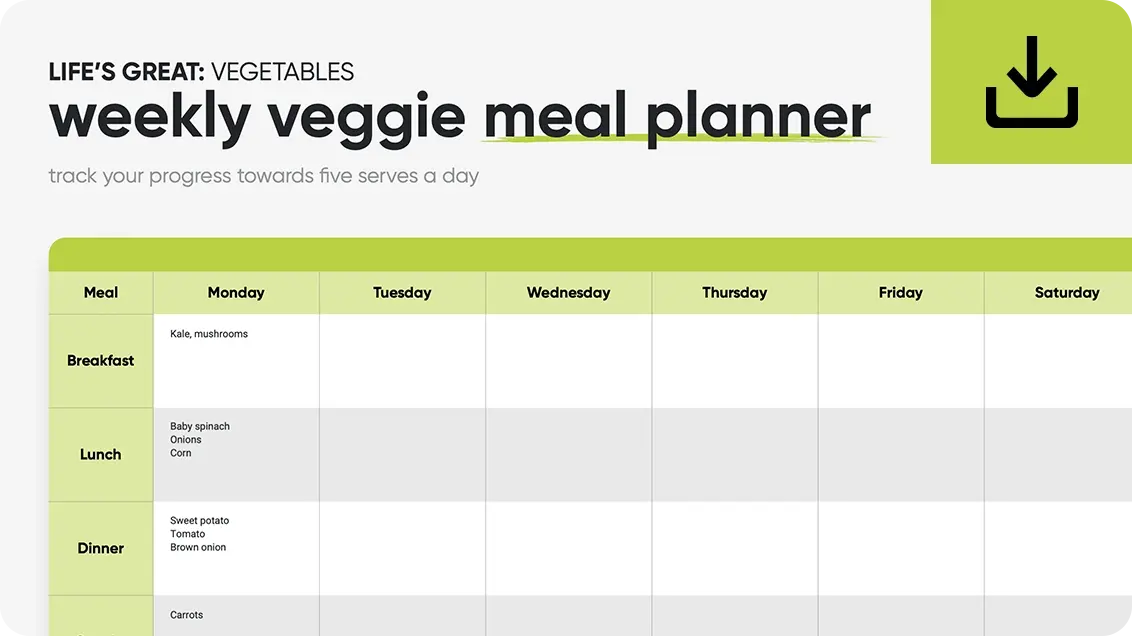This screenshot has height=636, width=1132.
Task: Click the Monday lunch cell with baby spinach
Action: click(x=236, y=455)
